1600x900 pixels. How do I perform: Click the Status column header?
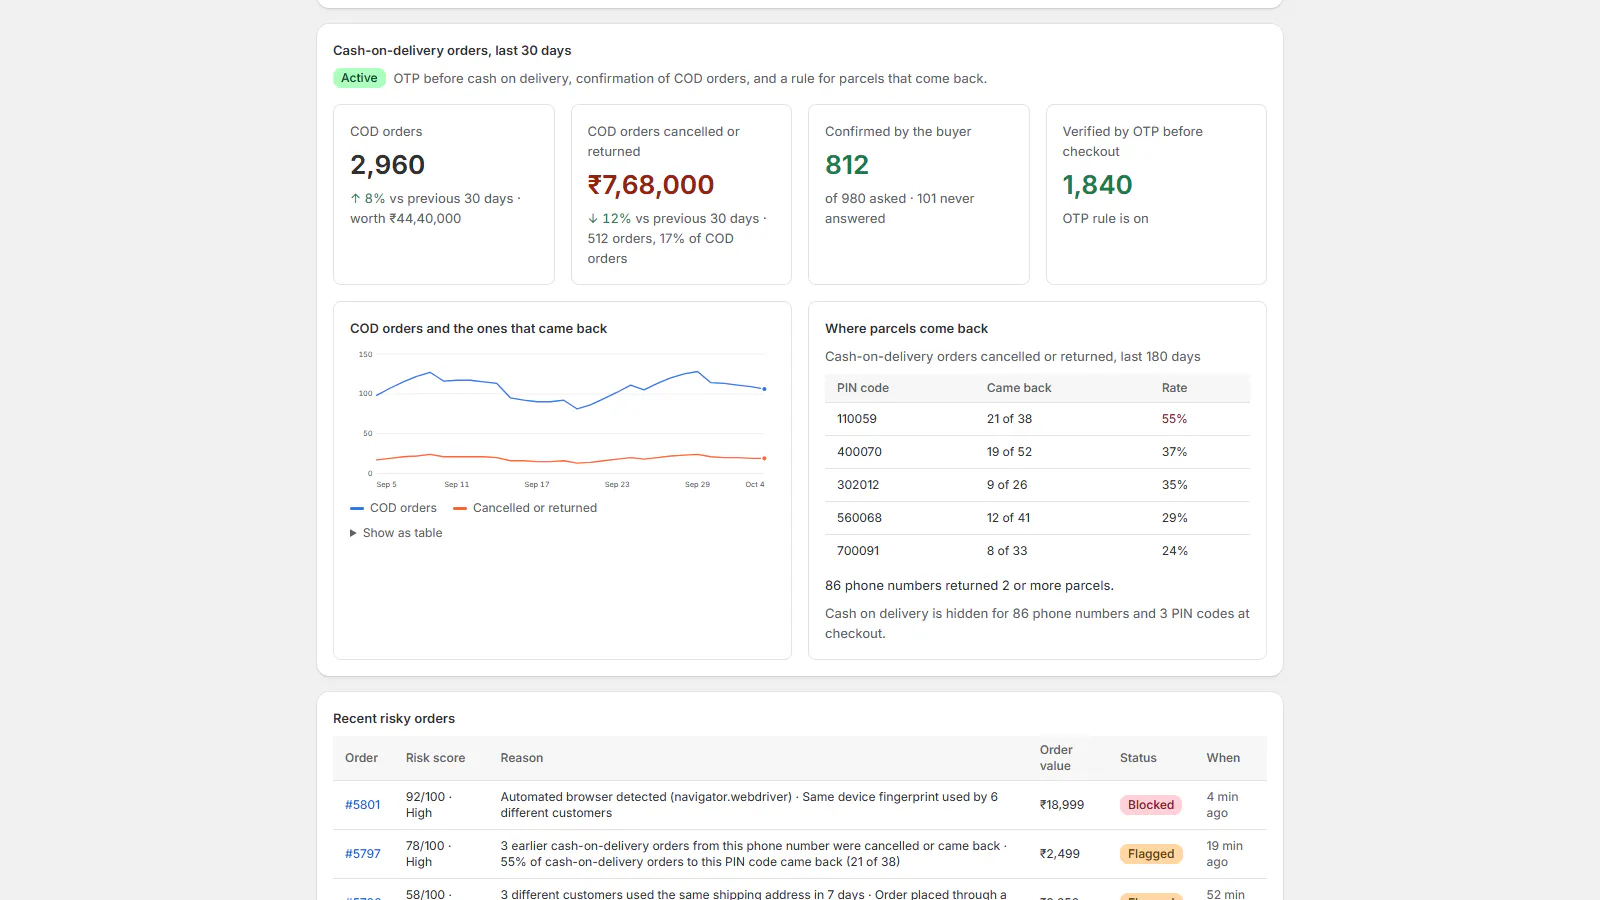click(1138, 758)
